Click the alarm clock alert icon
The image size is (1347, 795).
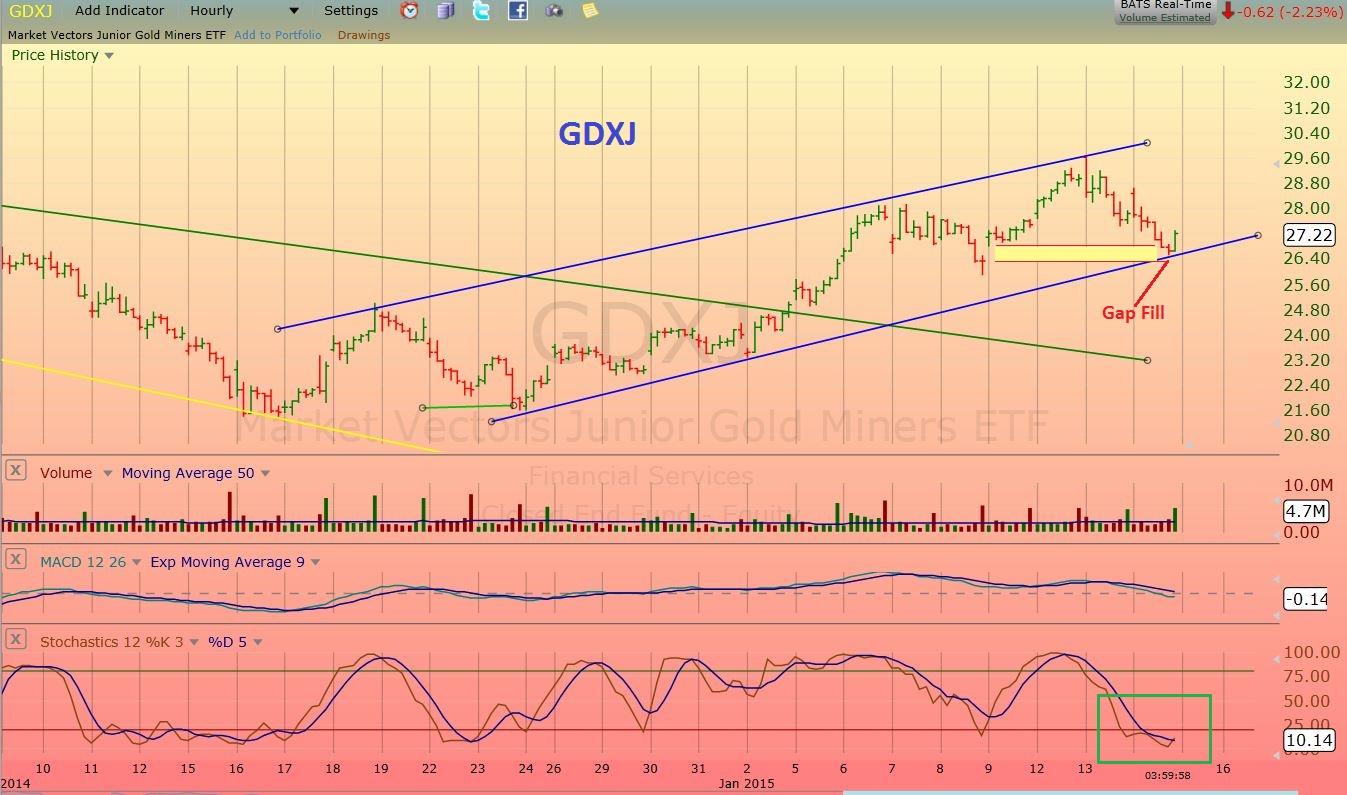pyautogui.click(x=410, y=11)
